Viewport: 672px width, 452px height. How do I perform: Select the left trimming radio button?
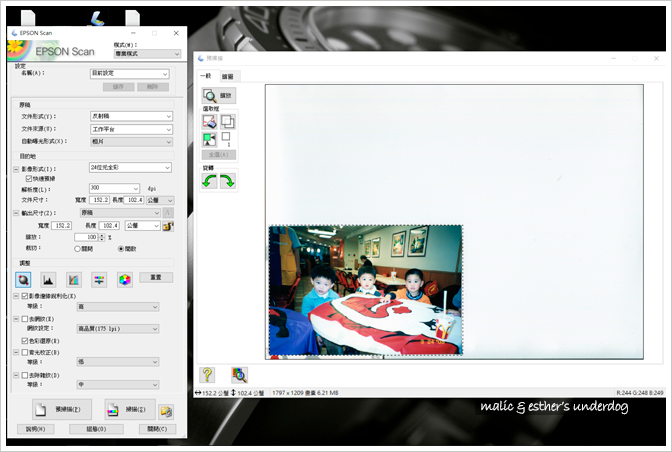(78, 249)
